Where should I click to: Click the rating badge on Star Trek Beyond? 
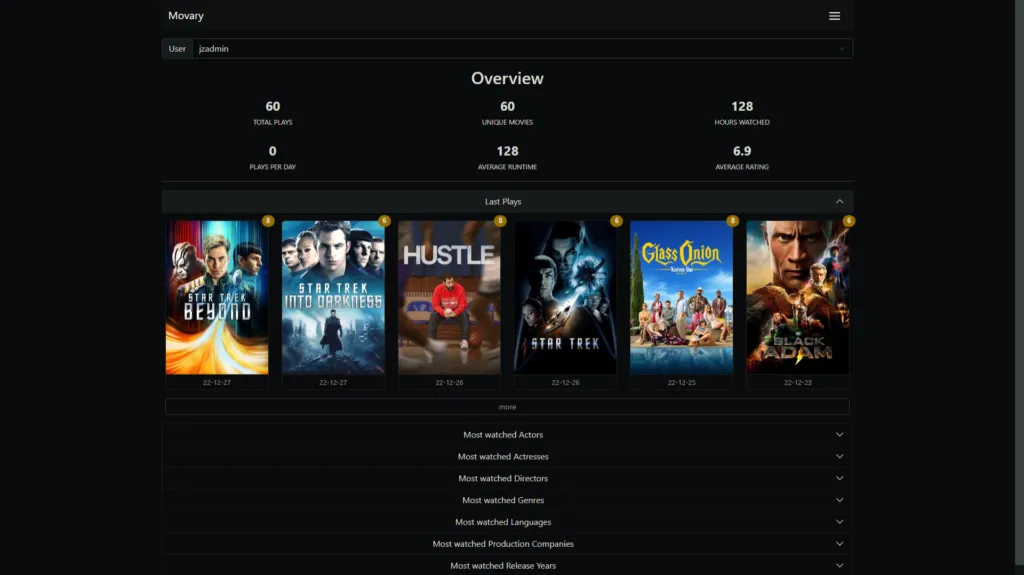[x=268, y=221]
